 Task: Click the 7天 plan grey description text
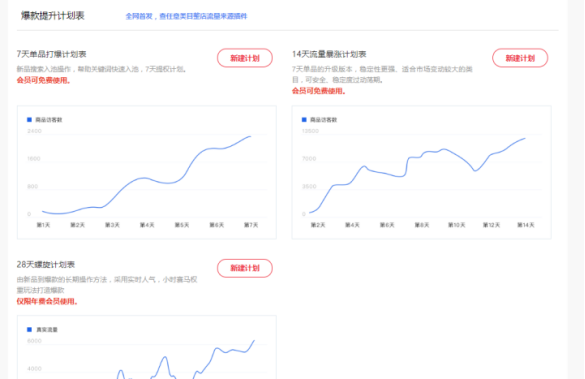pos(101,69)
